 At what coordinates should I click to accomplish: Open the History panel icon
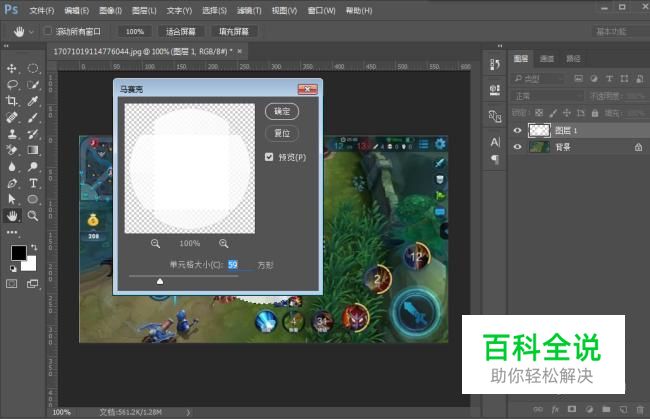(x=495, y=65)
